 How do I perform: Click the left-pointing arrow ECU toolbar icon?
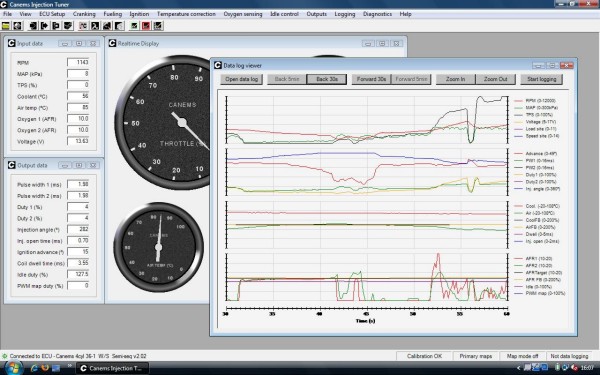[33, 26]
